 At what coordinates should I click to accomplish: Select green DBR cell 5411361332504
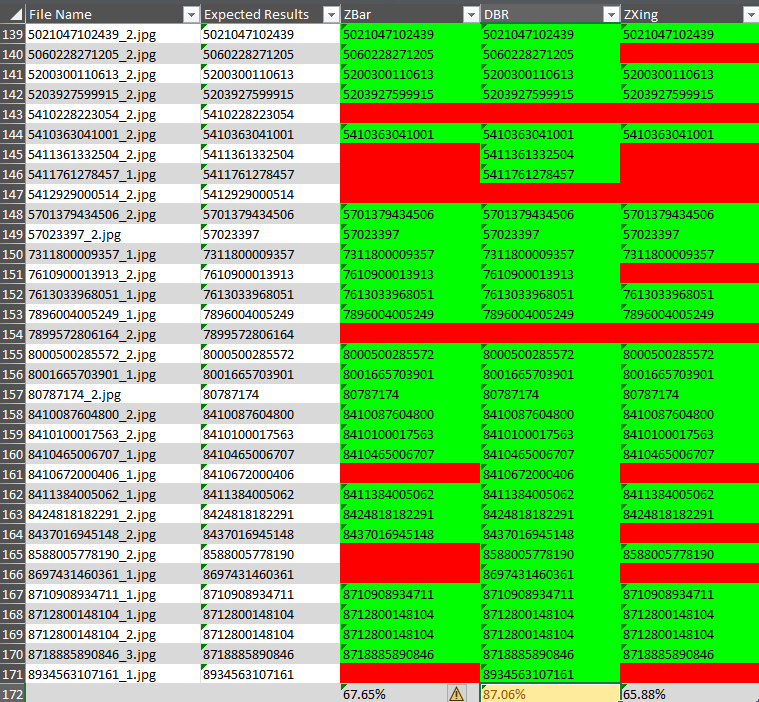[549, 154]
